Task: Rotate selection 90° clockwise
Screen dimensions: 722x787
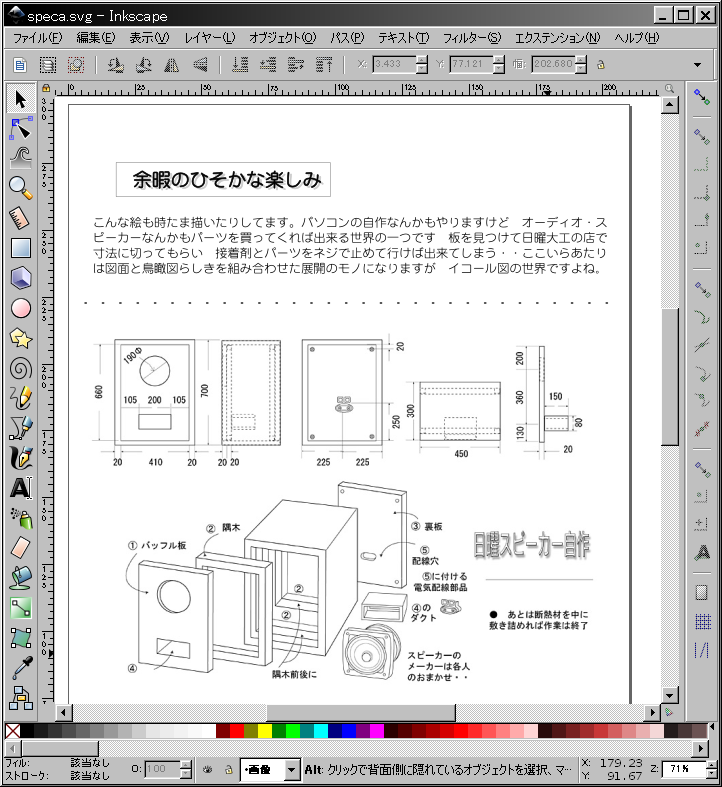Action: pos(144,65)
